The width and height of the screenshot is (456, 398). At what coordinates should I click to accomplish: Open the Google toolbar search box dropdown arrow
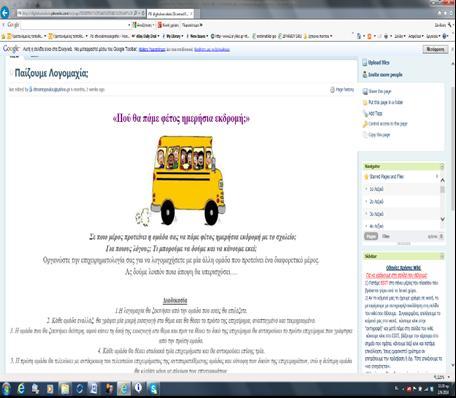pos(129,25)
